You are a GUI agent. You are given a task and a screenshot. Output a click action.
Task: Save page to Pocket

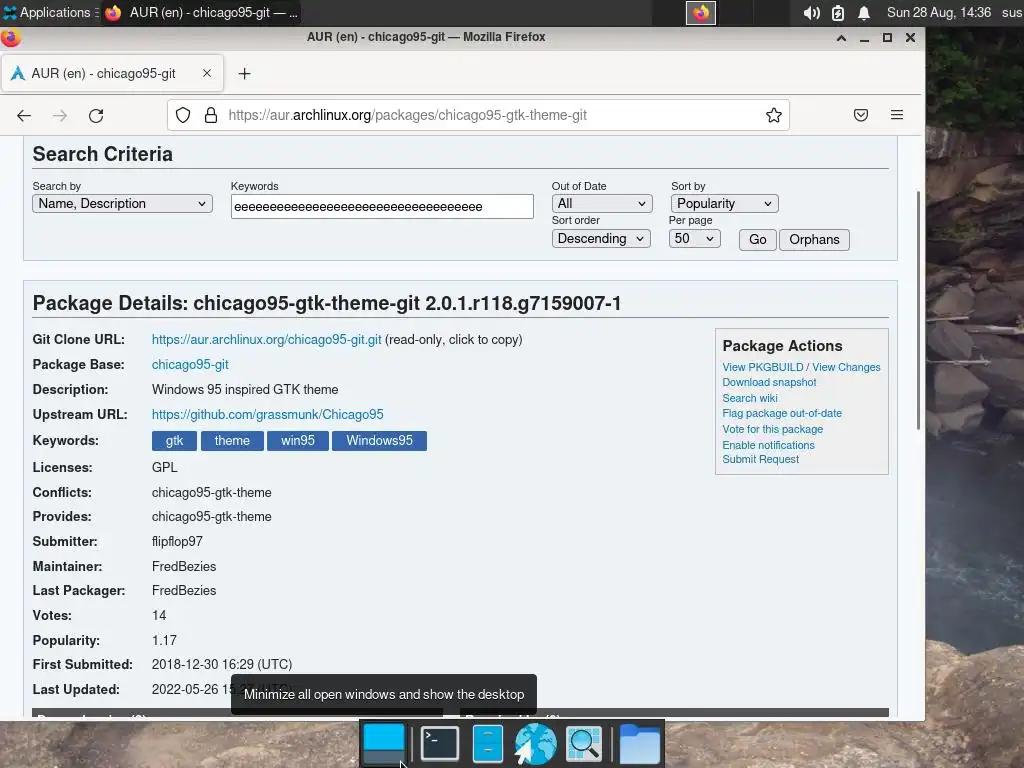tap(861, 116)
